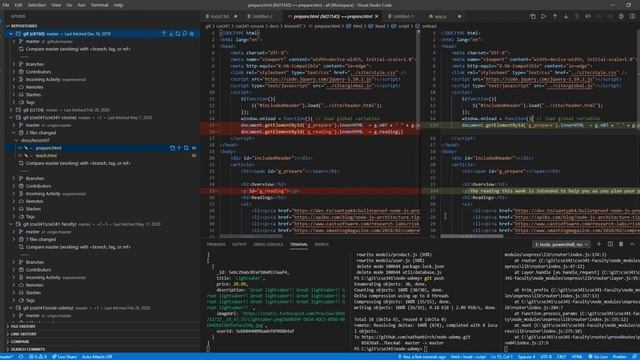640x360 pixels.
Task: Change the HTML language mode in status bar
Action: tap(577, 357)
